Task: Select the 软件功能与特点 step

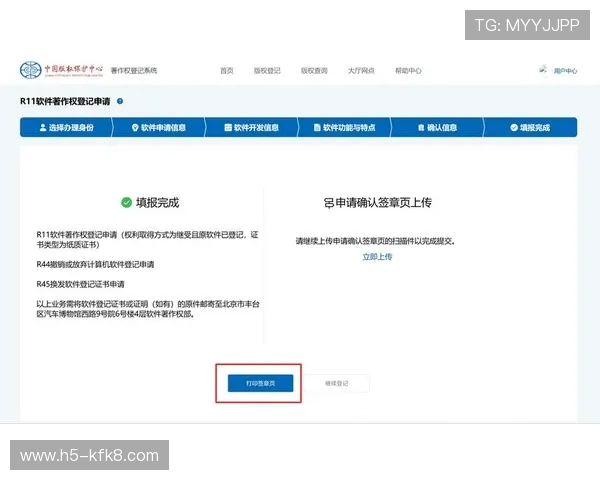Action: pos(344,127)
